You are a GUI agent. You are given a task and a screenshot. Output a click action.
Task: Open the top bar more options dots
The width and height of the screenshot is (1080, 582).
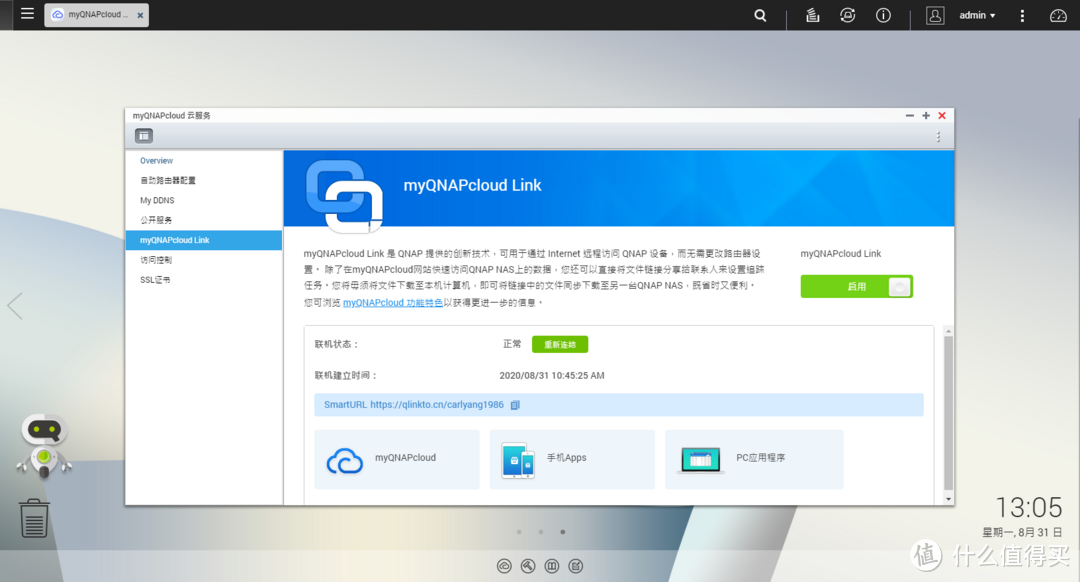pos(1022,15)
